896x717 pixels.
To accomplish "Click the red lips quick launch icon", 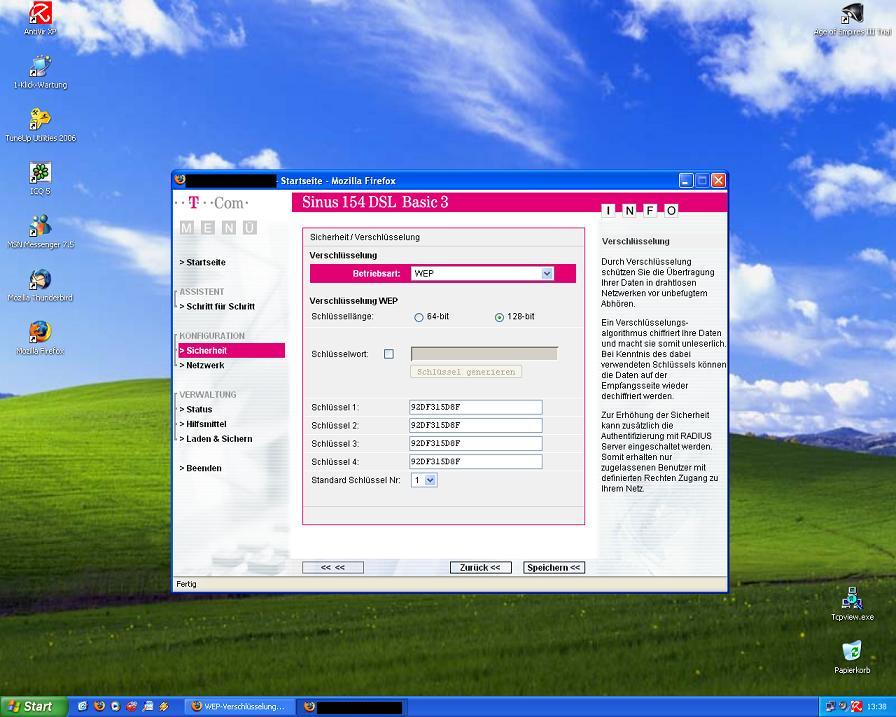I will [x=131, y=706].
